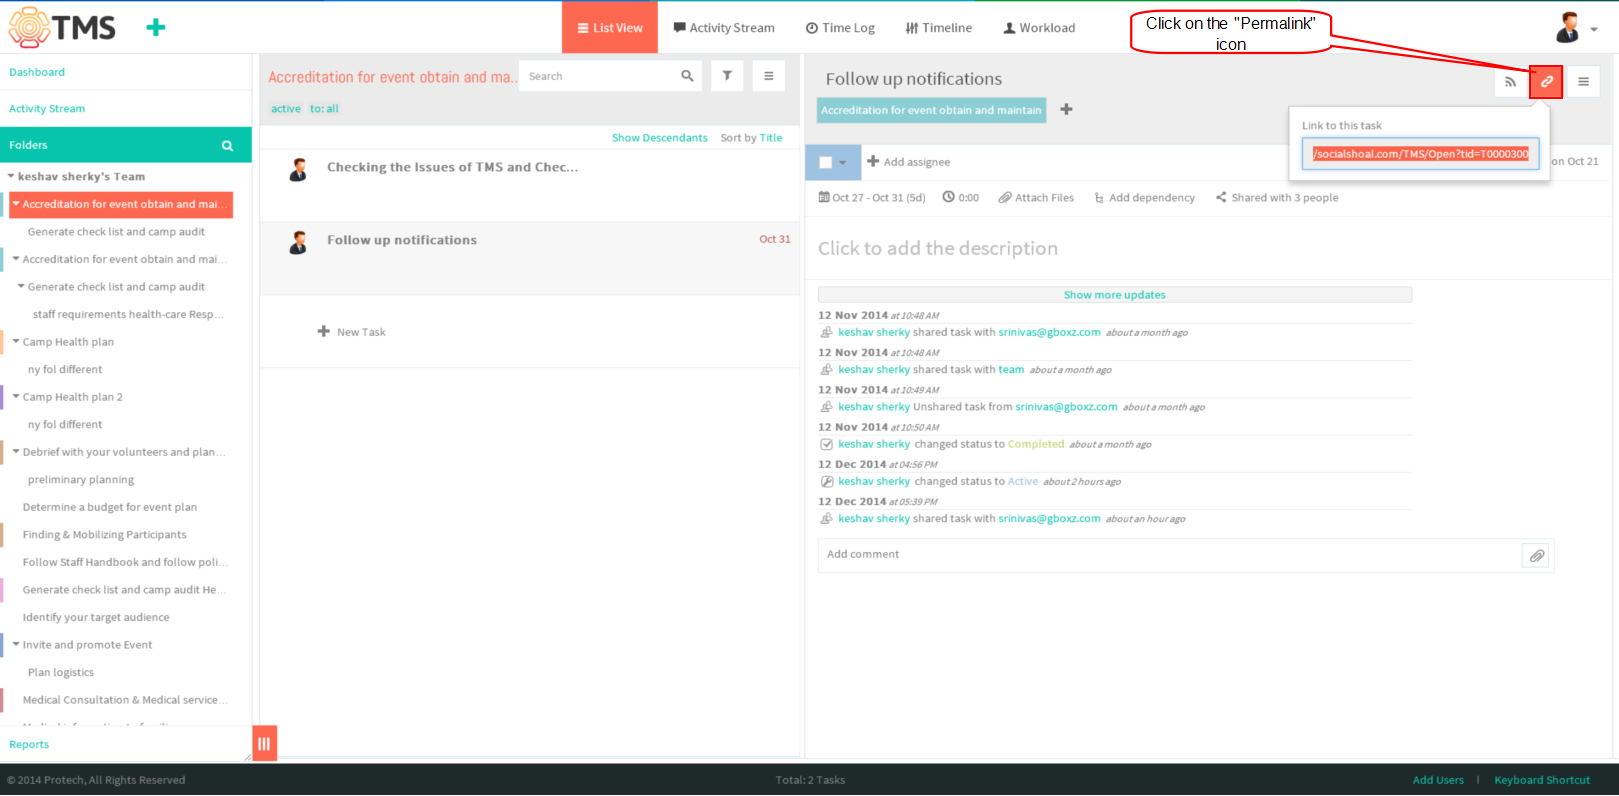The width and height of the screenshot is (1619, 796).
Task: Switch to Activity Stream tab
Action: (724, 28)
